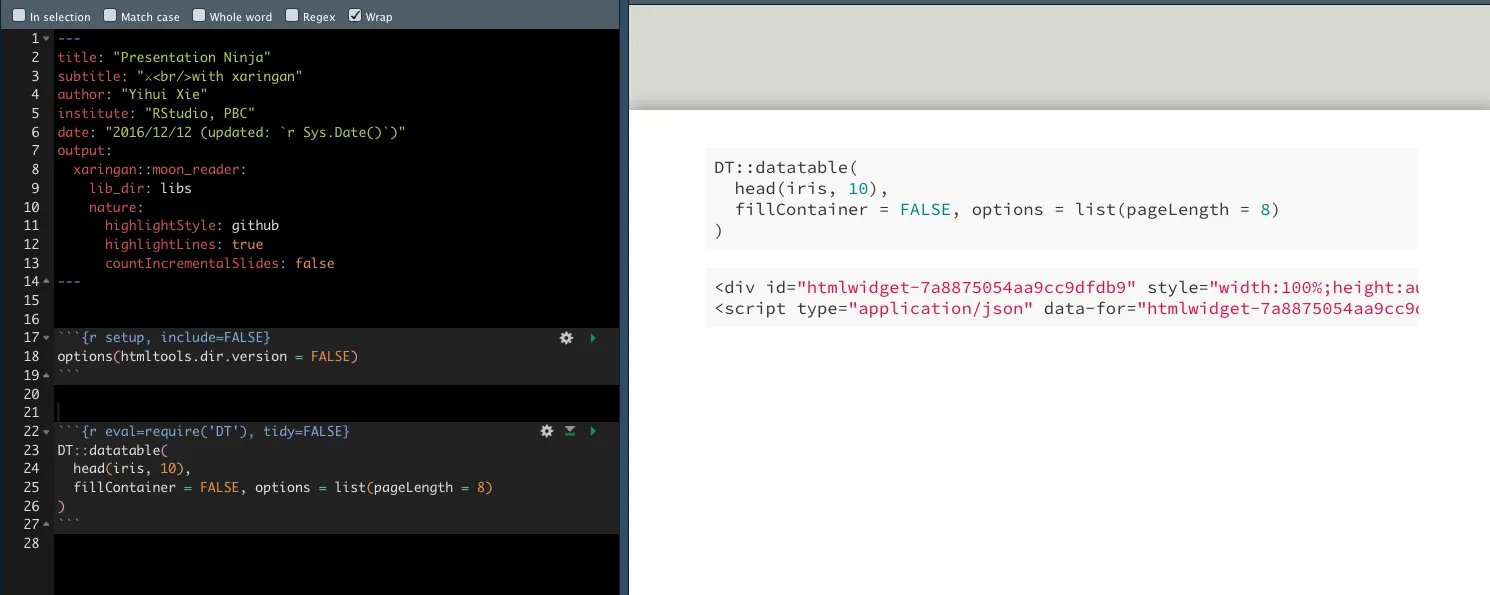Click the lib_dir: libs line
Viewport: 1490px width, 595px height.
(140, 188)
